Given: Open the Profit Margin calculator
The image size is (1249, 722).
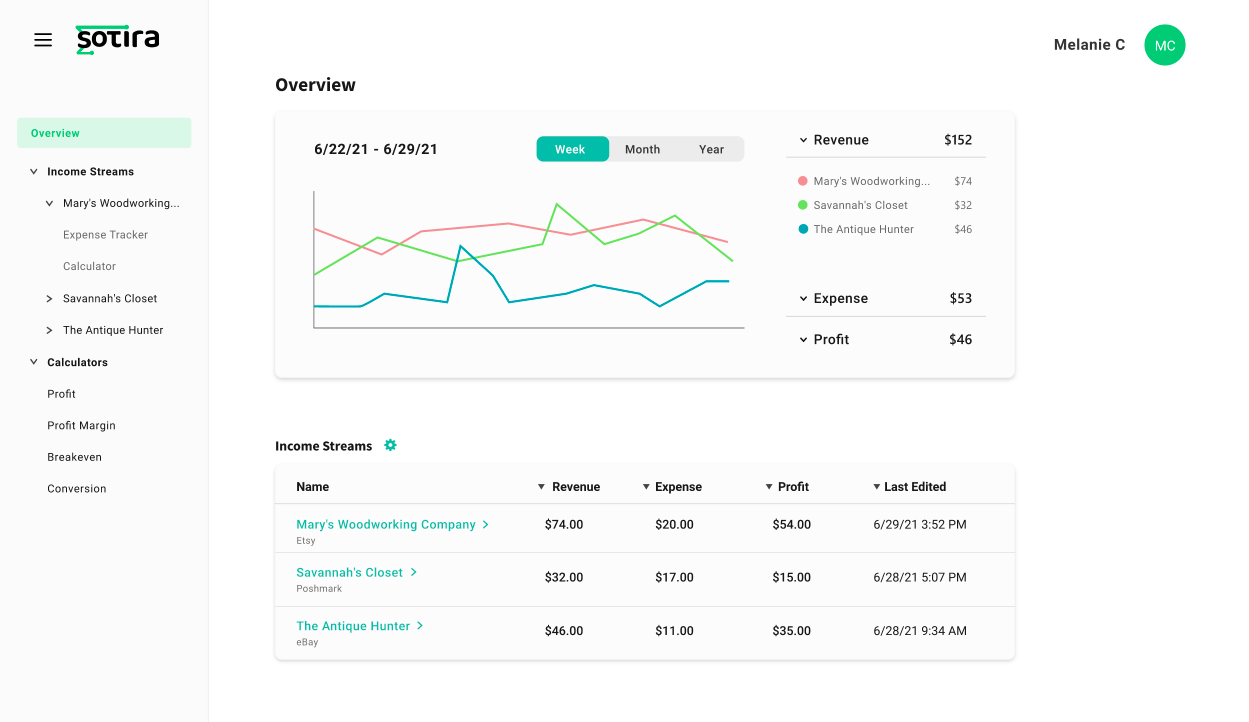Looking at the screenshot, I should [x=81, y=425].
